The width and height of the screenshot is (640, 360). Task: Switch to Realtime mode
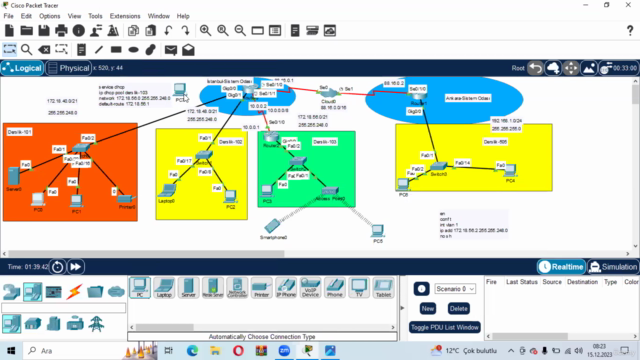pos(561,267)
